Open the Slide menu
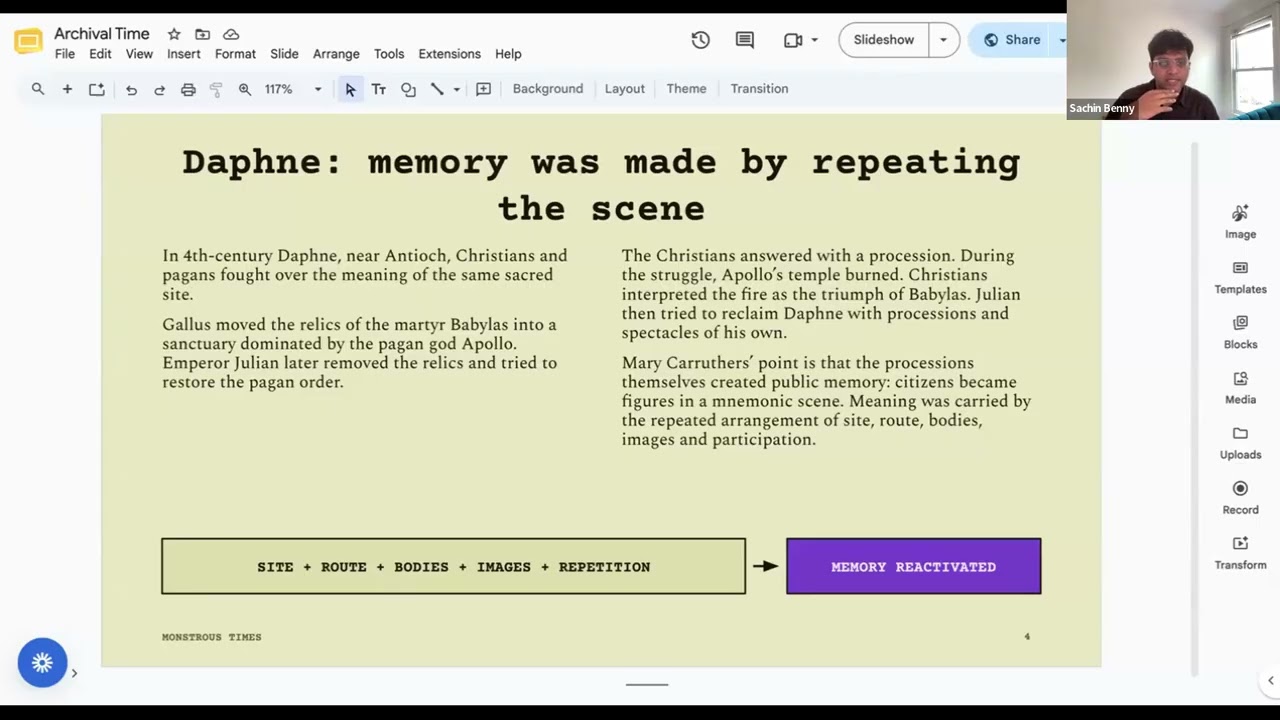 [x=284, y=54]
